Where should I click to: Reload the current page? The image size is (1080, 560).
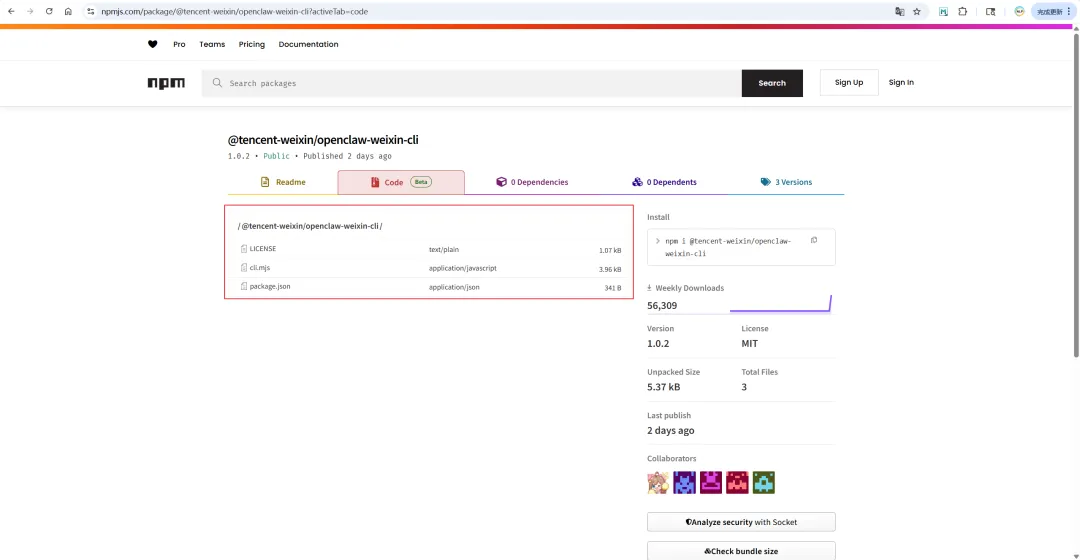tap(49, 11)
